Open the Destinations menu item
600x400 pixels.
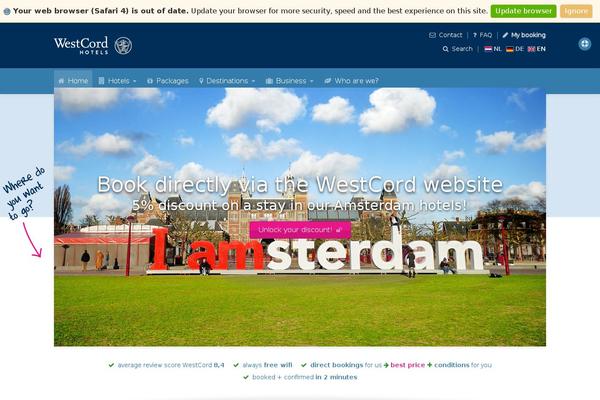227,81
